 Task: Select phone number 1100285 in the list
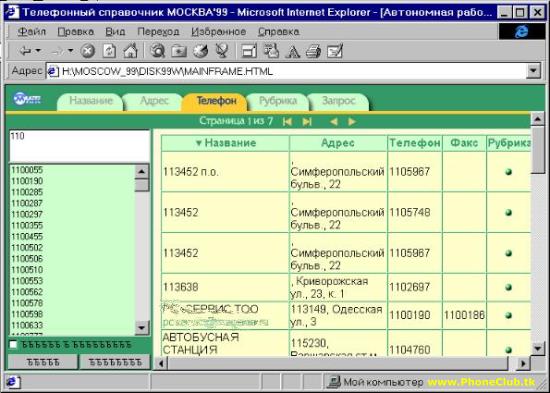point(27,192)
